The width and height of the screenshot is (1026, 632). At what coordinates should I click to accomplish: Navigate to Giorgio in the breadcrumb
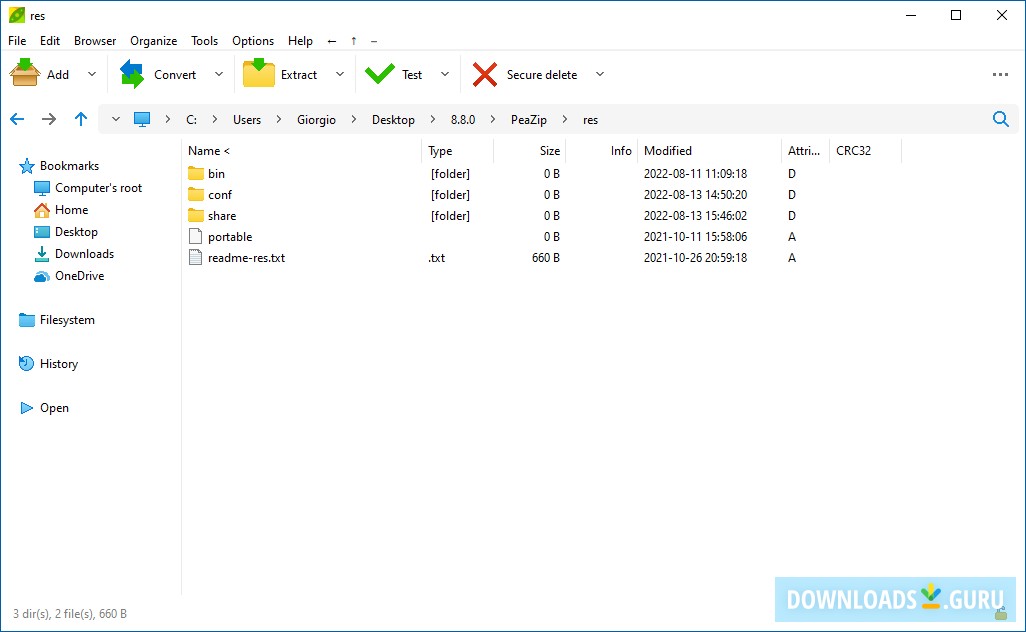point(316,120)
